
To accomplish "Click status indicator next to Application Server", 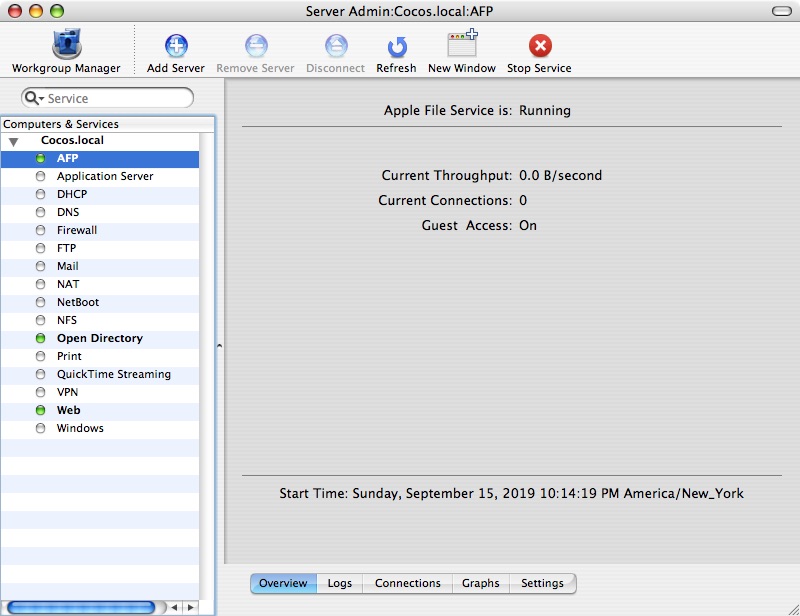I will [x=40, y=176].
